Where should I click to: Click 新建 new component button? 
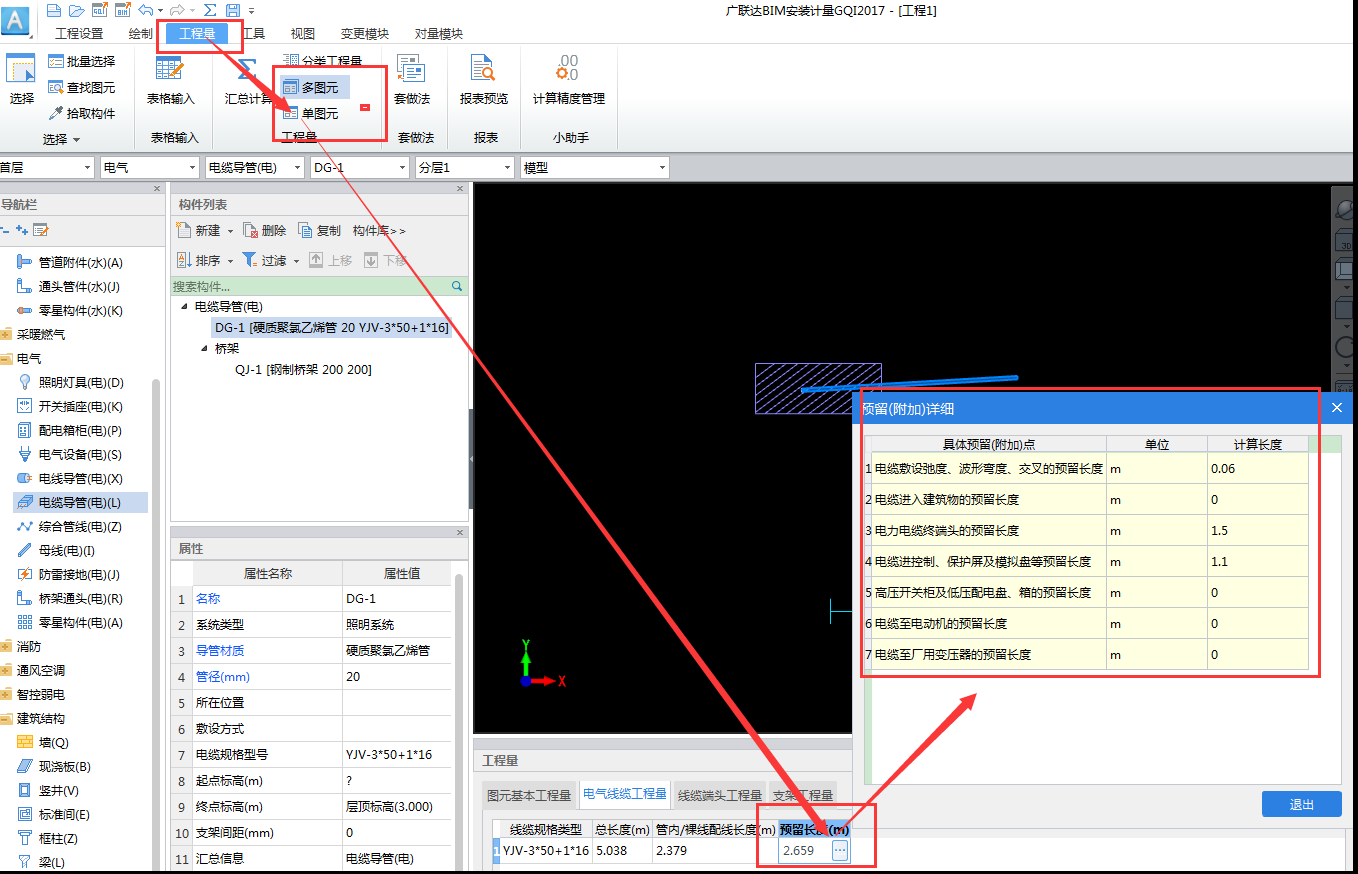click(199, 230)
